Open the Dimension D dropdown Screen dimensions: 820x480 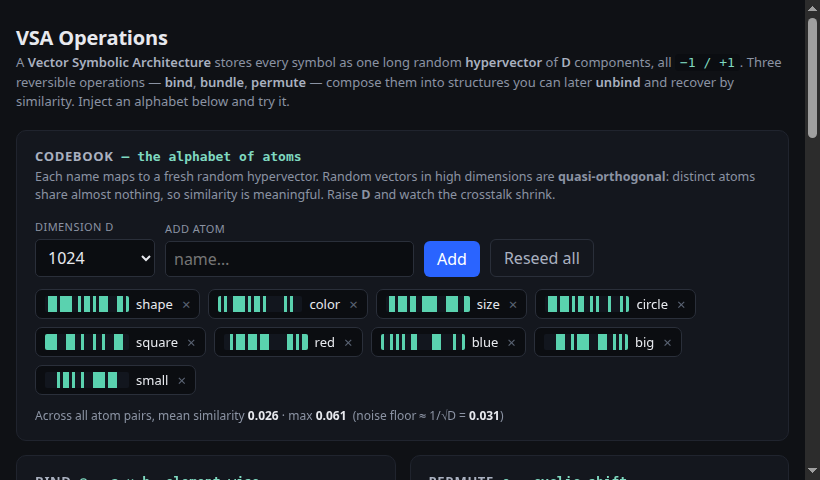click(95, 258)
